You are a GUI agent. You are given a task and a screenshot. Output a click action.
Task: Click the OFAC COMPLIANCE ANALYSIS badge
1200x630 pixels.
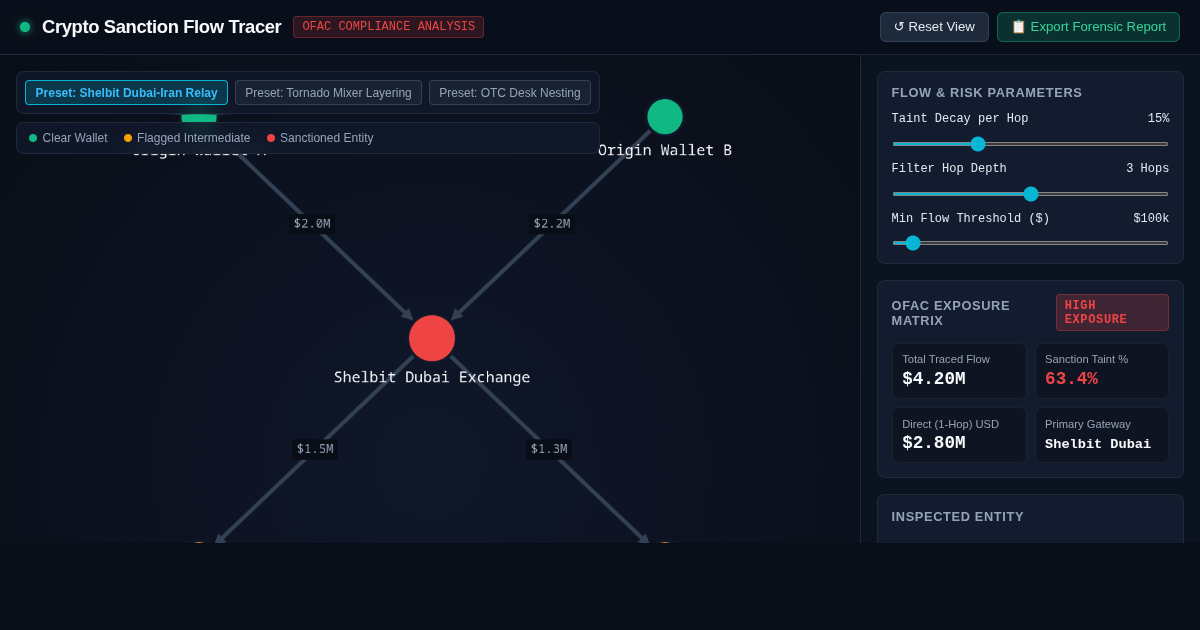[x=388, y=27]
